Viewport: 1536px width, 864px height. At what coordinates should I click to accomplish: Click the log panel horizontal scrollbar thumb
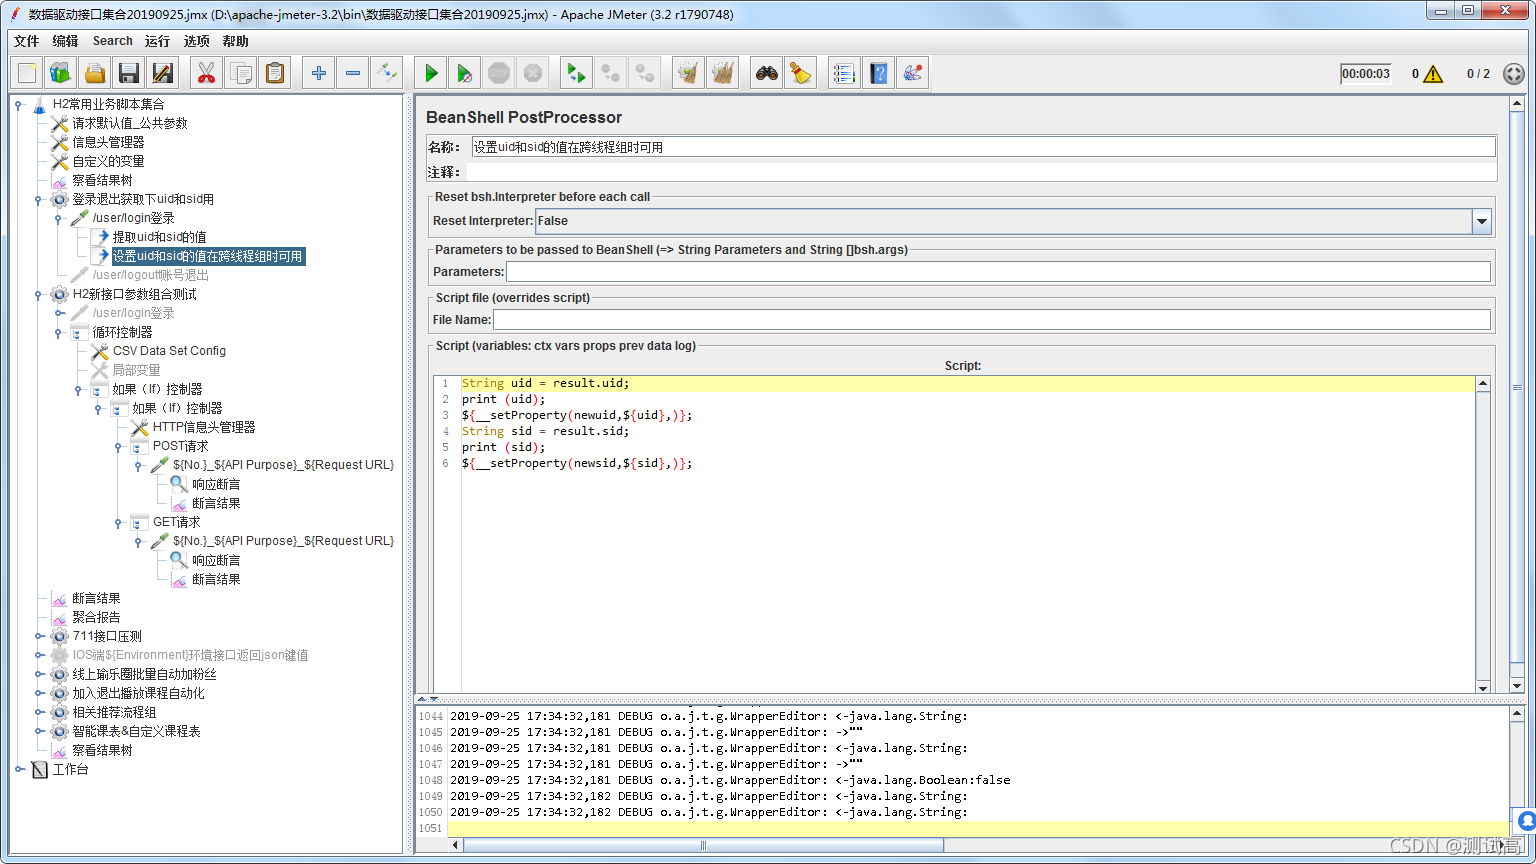point(703,845)
